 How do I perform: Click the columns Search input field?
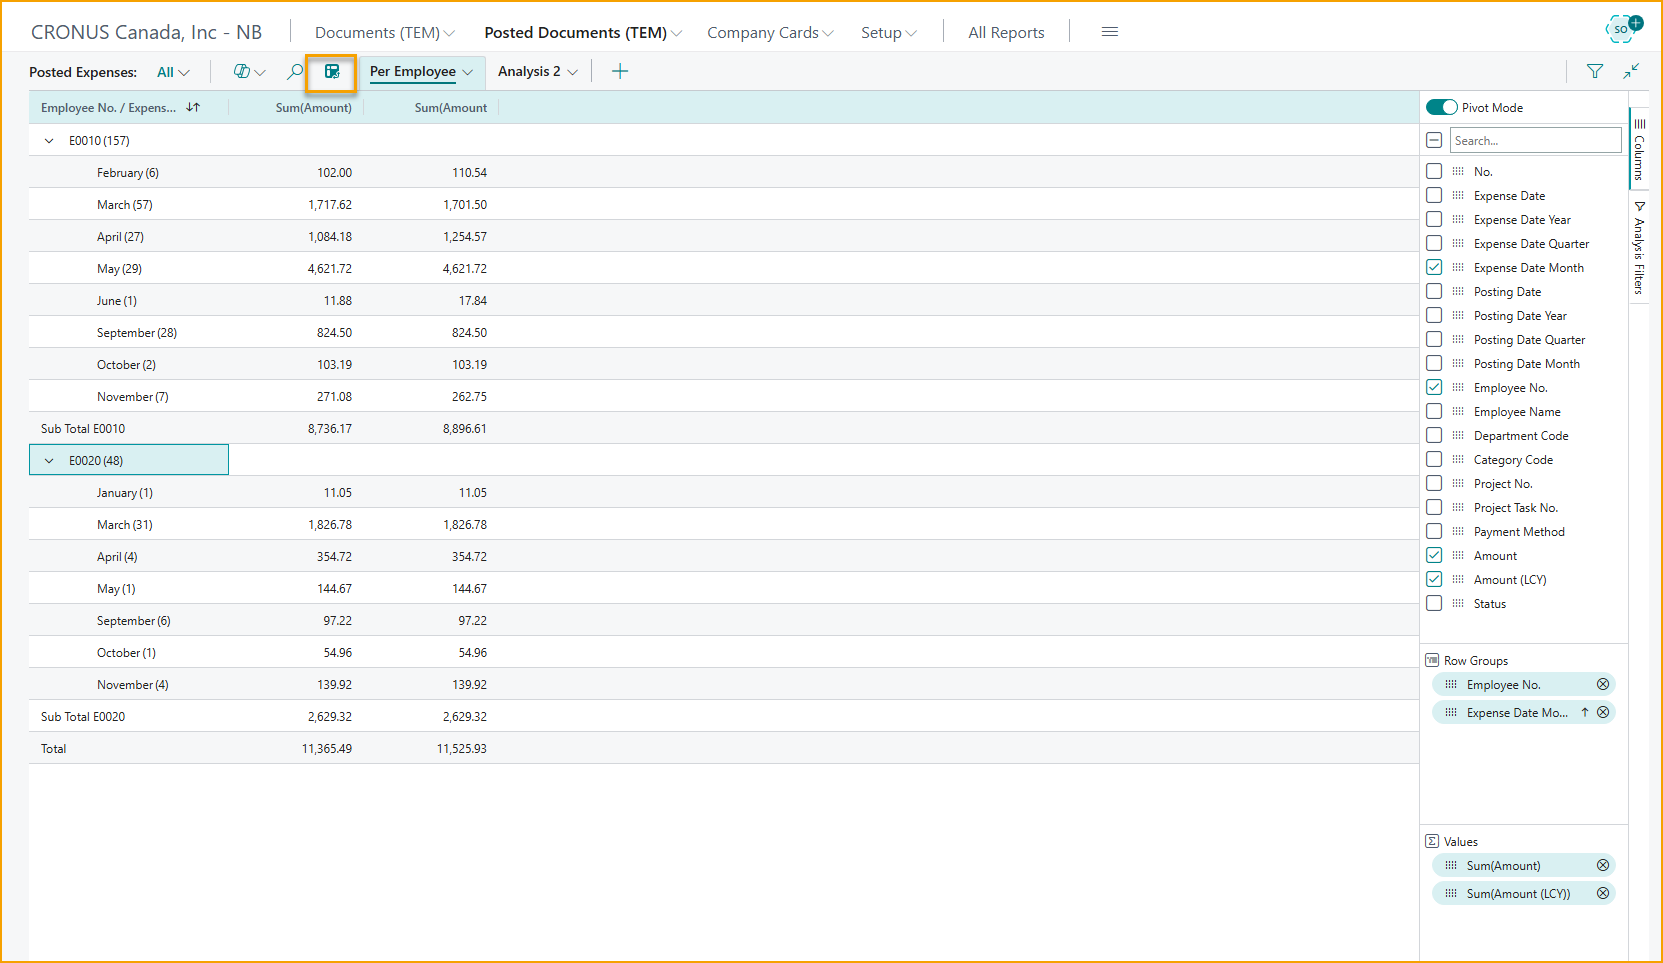click(1535, 141)
